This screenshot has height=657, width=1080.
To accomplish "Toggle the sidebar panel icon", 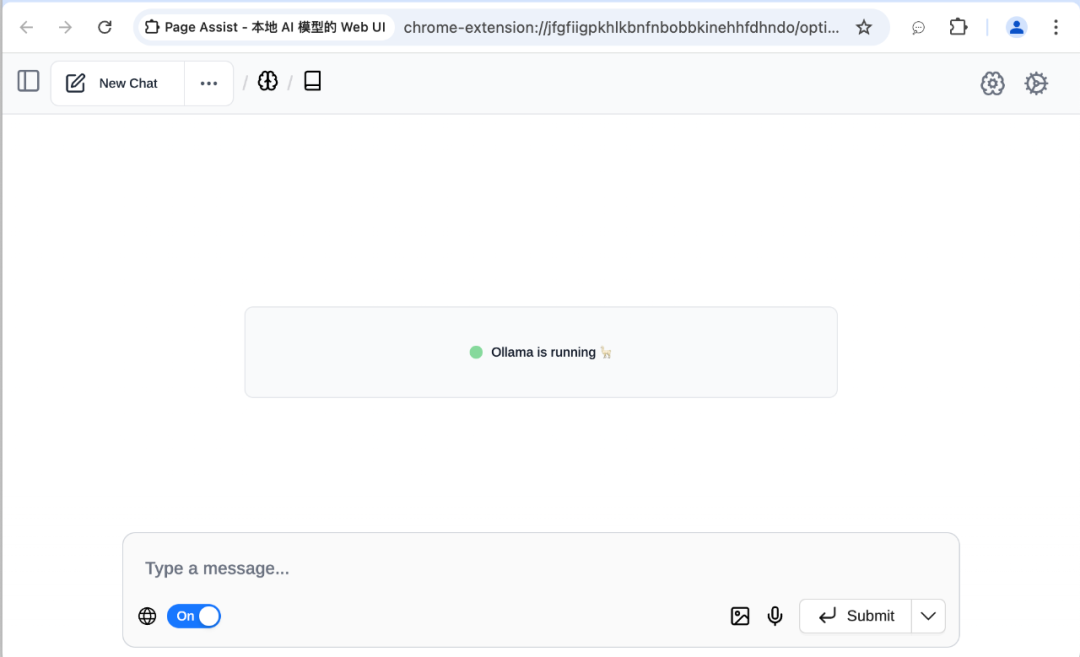I will point(28,81).
